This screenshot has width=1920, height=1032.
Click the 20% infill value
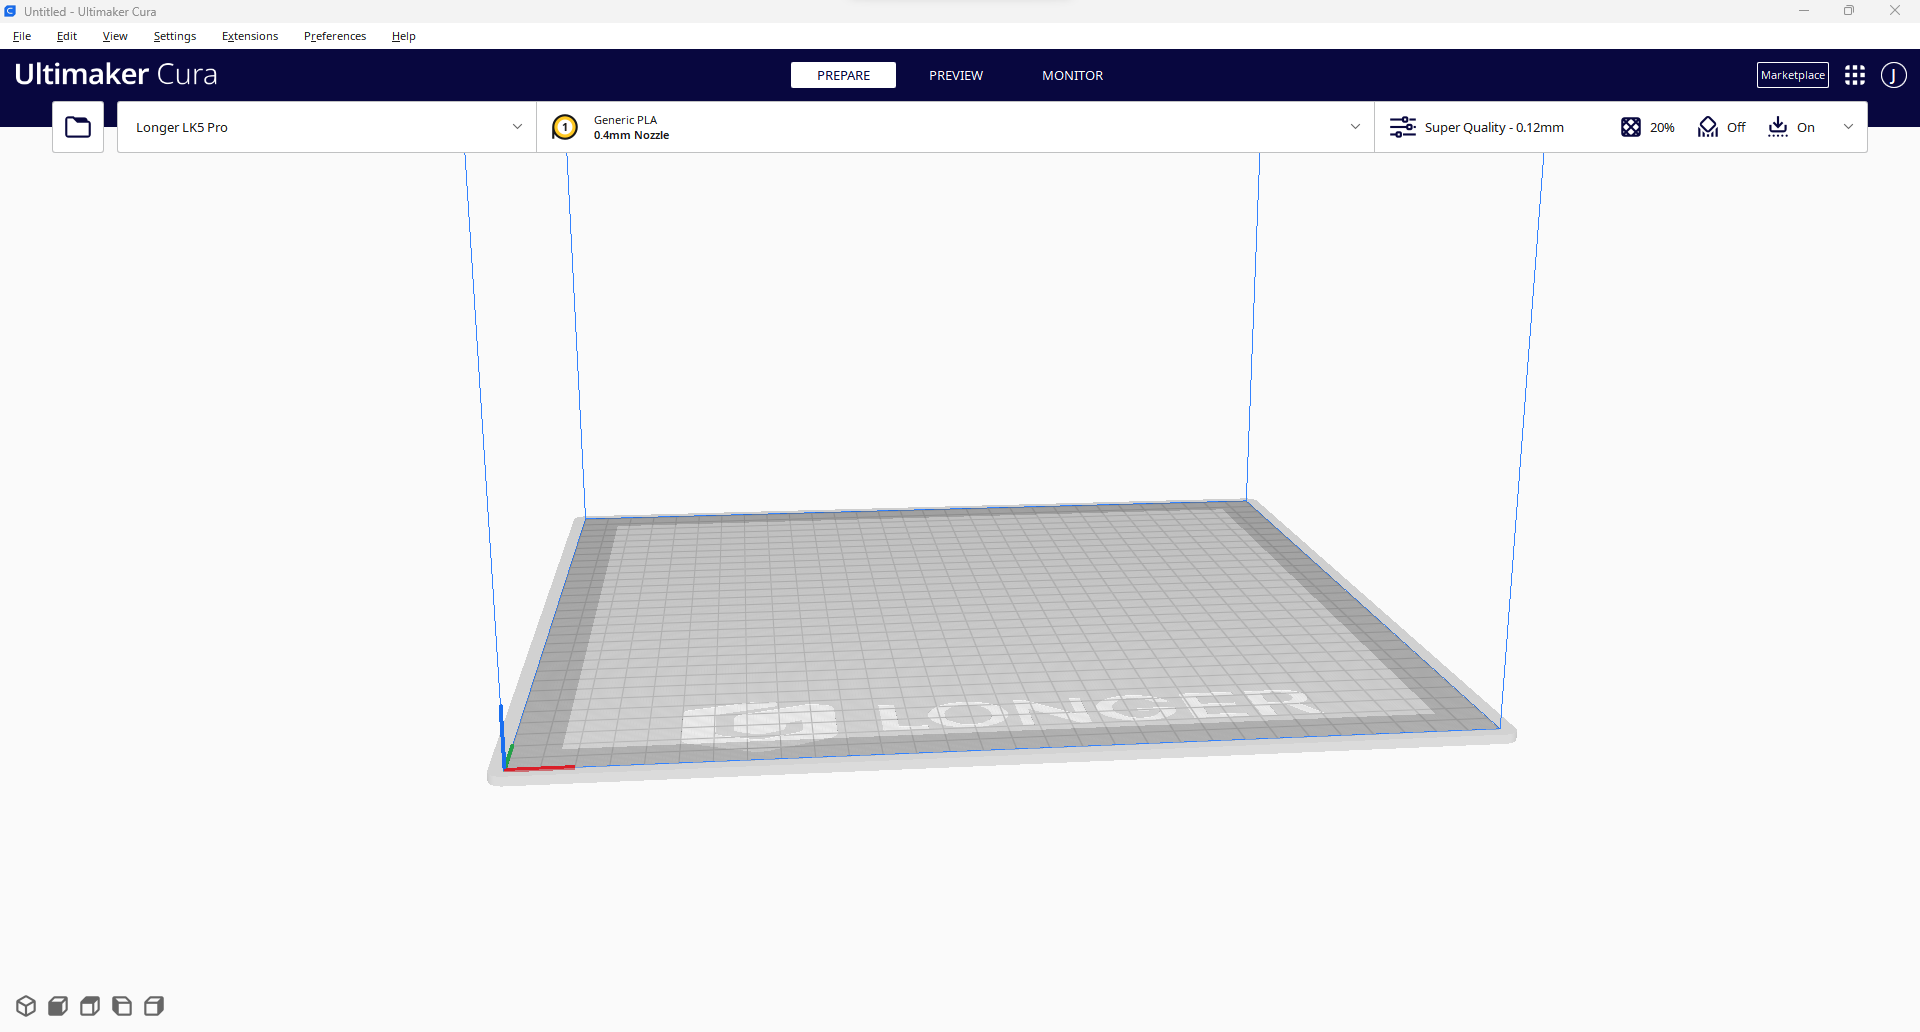(x=1662, y=127)
